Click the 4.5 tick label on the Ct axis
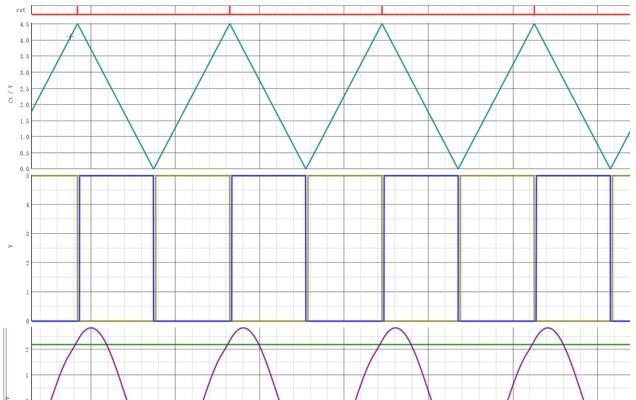The image size is (636, 400). [24, 25]
